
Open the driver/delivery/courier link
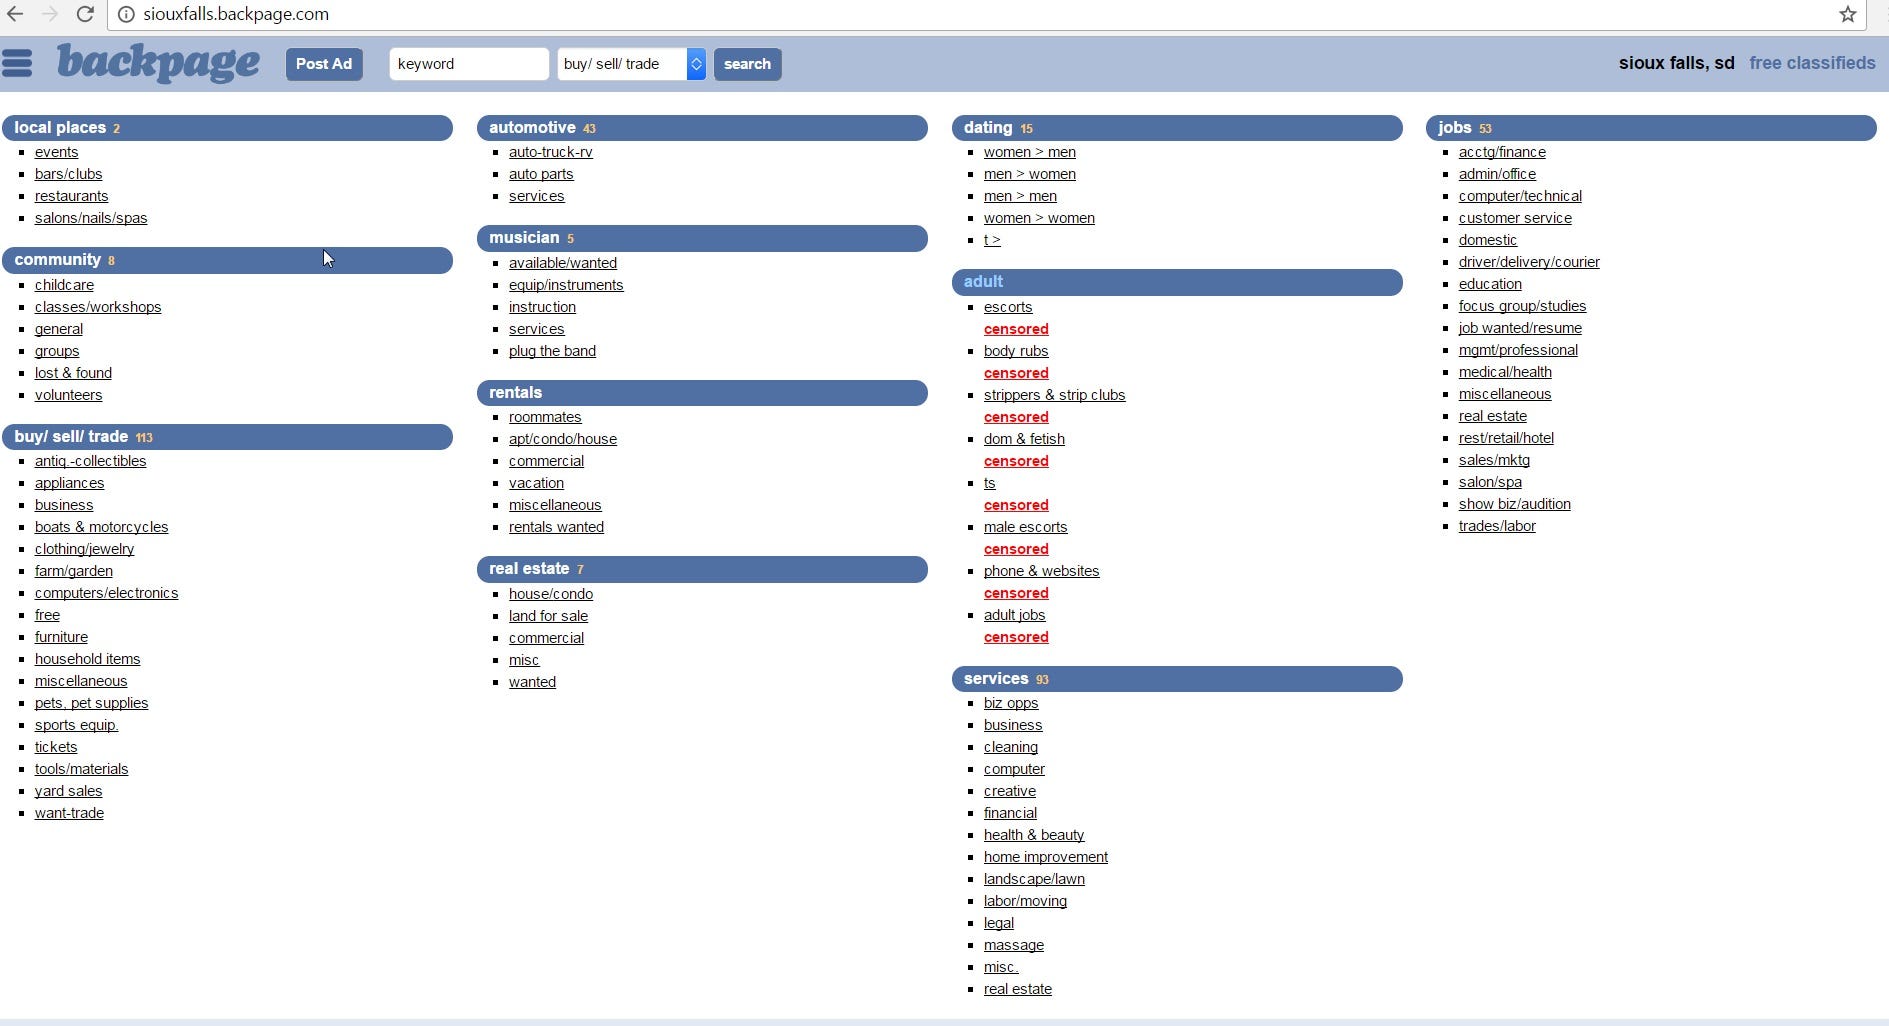point(1529,262)
